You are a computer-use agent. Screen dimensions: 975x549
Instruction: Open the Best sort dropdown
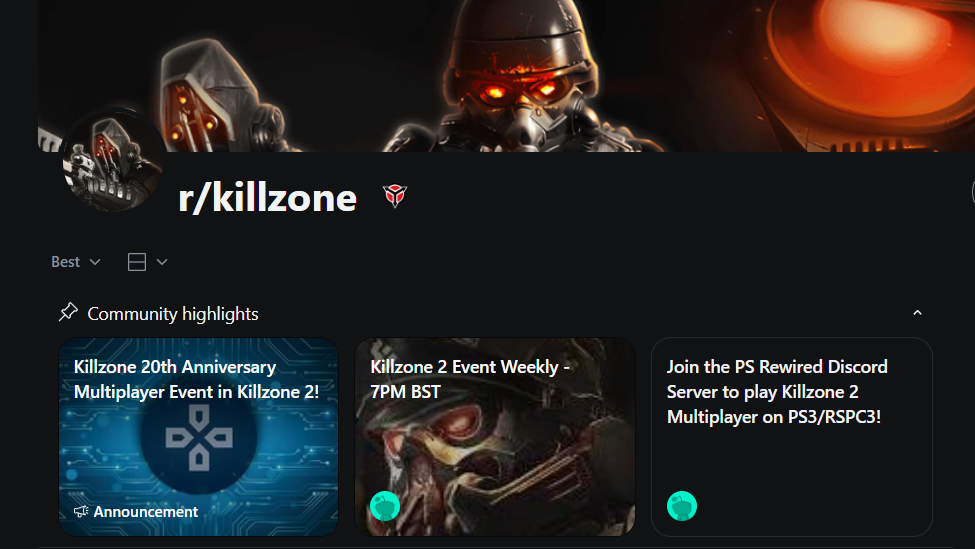click(x=76, y=262)
